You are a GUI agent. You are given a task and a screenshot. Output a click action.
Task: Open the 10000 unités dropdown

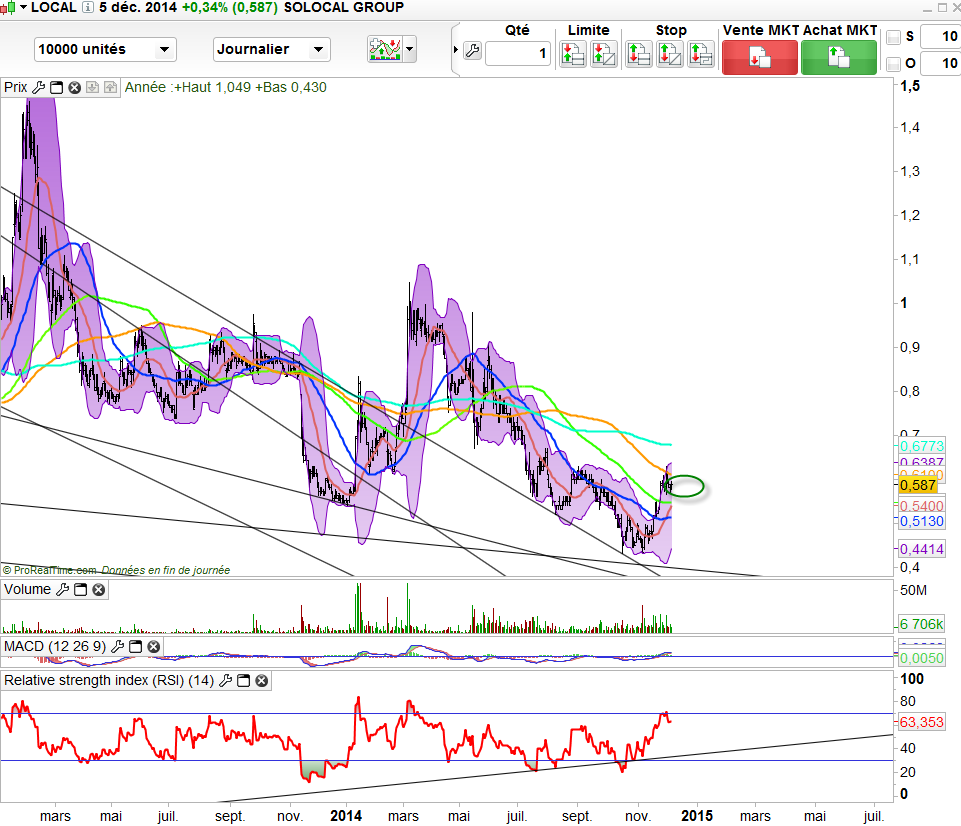[x=105, y=50]
